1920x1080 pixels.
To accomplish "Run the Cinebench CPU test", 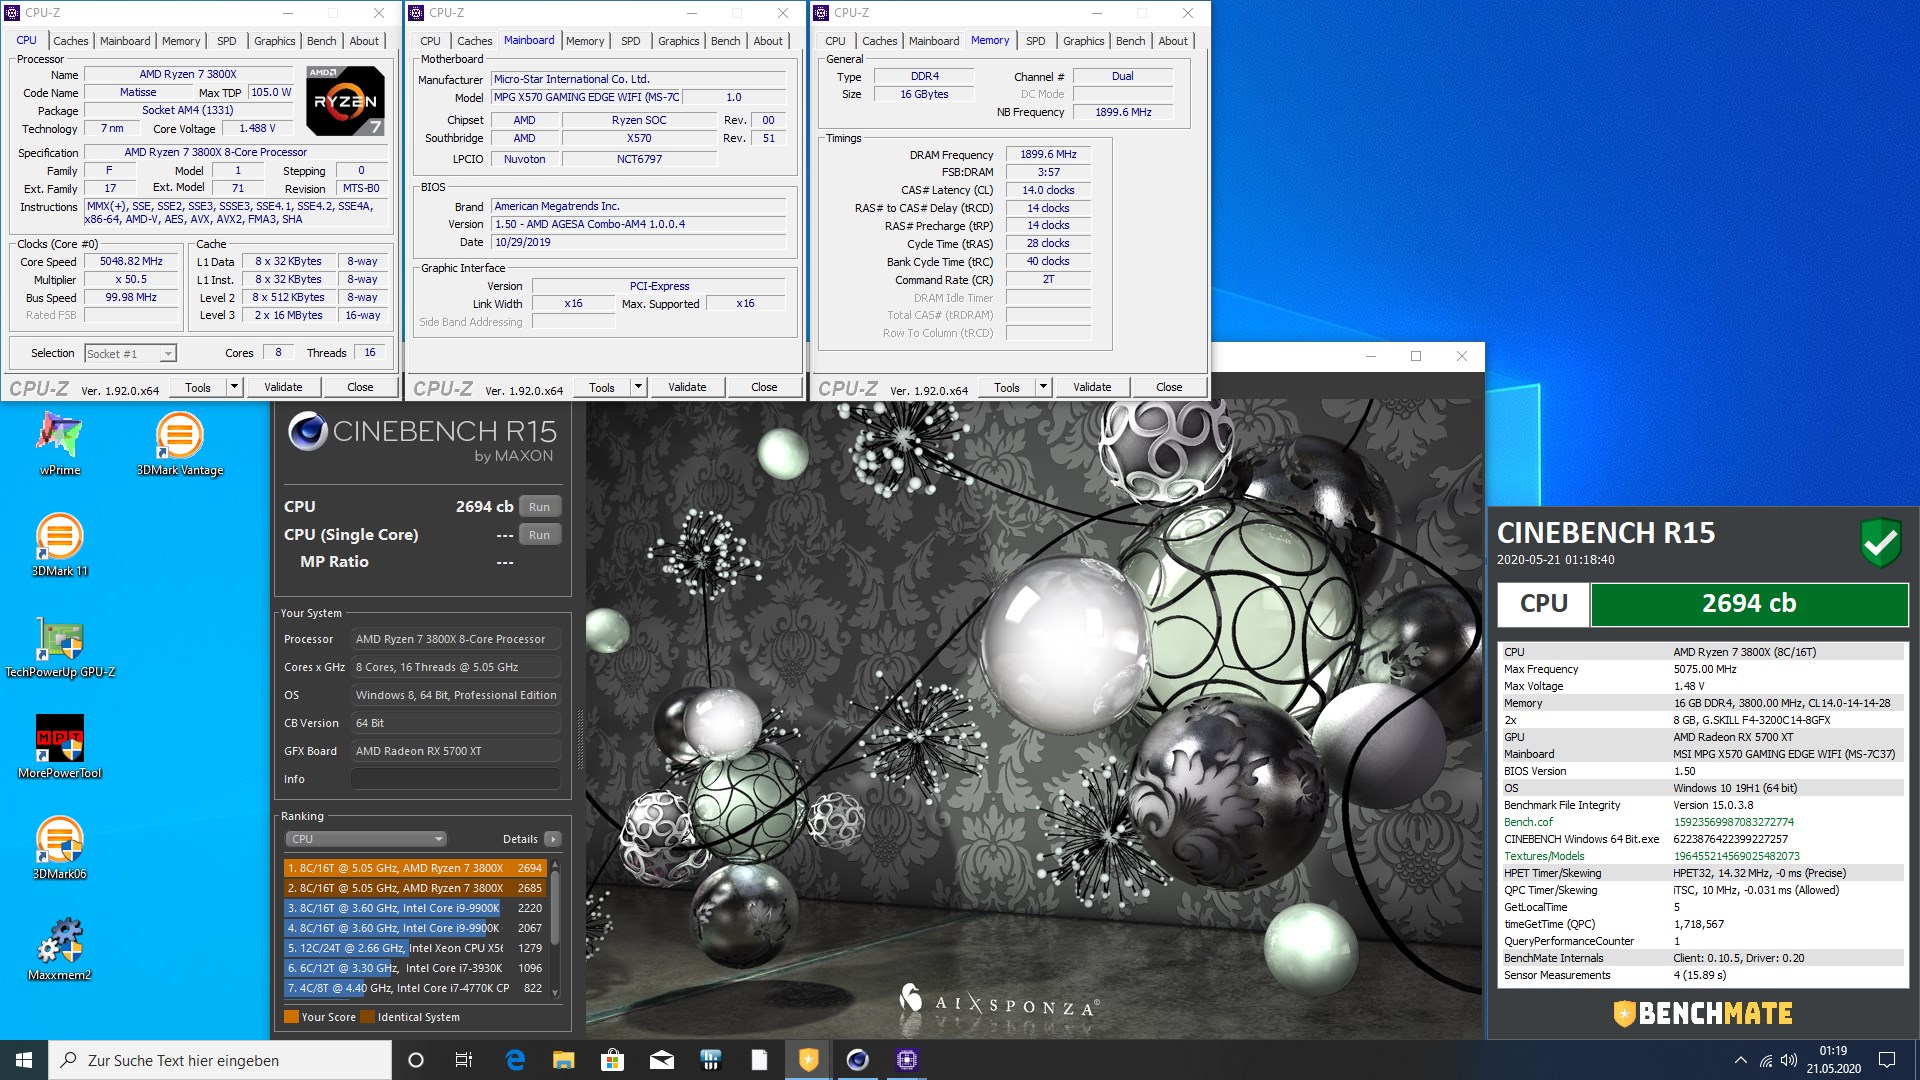I will pyautogui.click(x=539, y=507).
